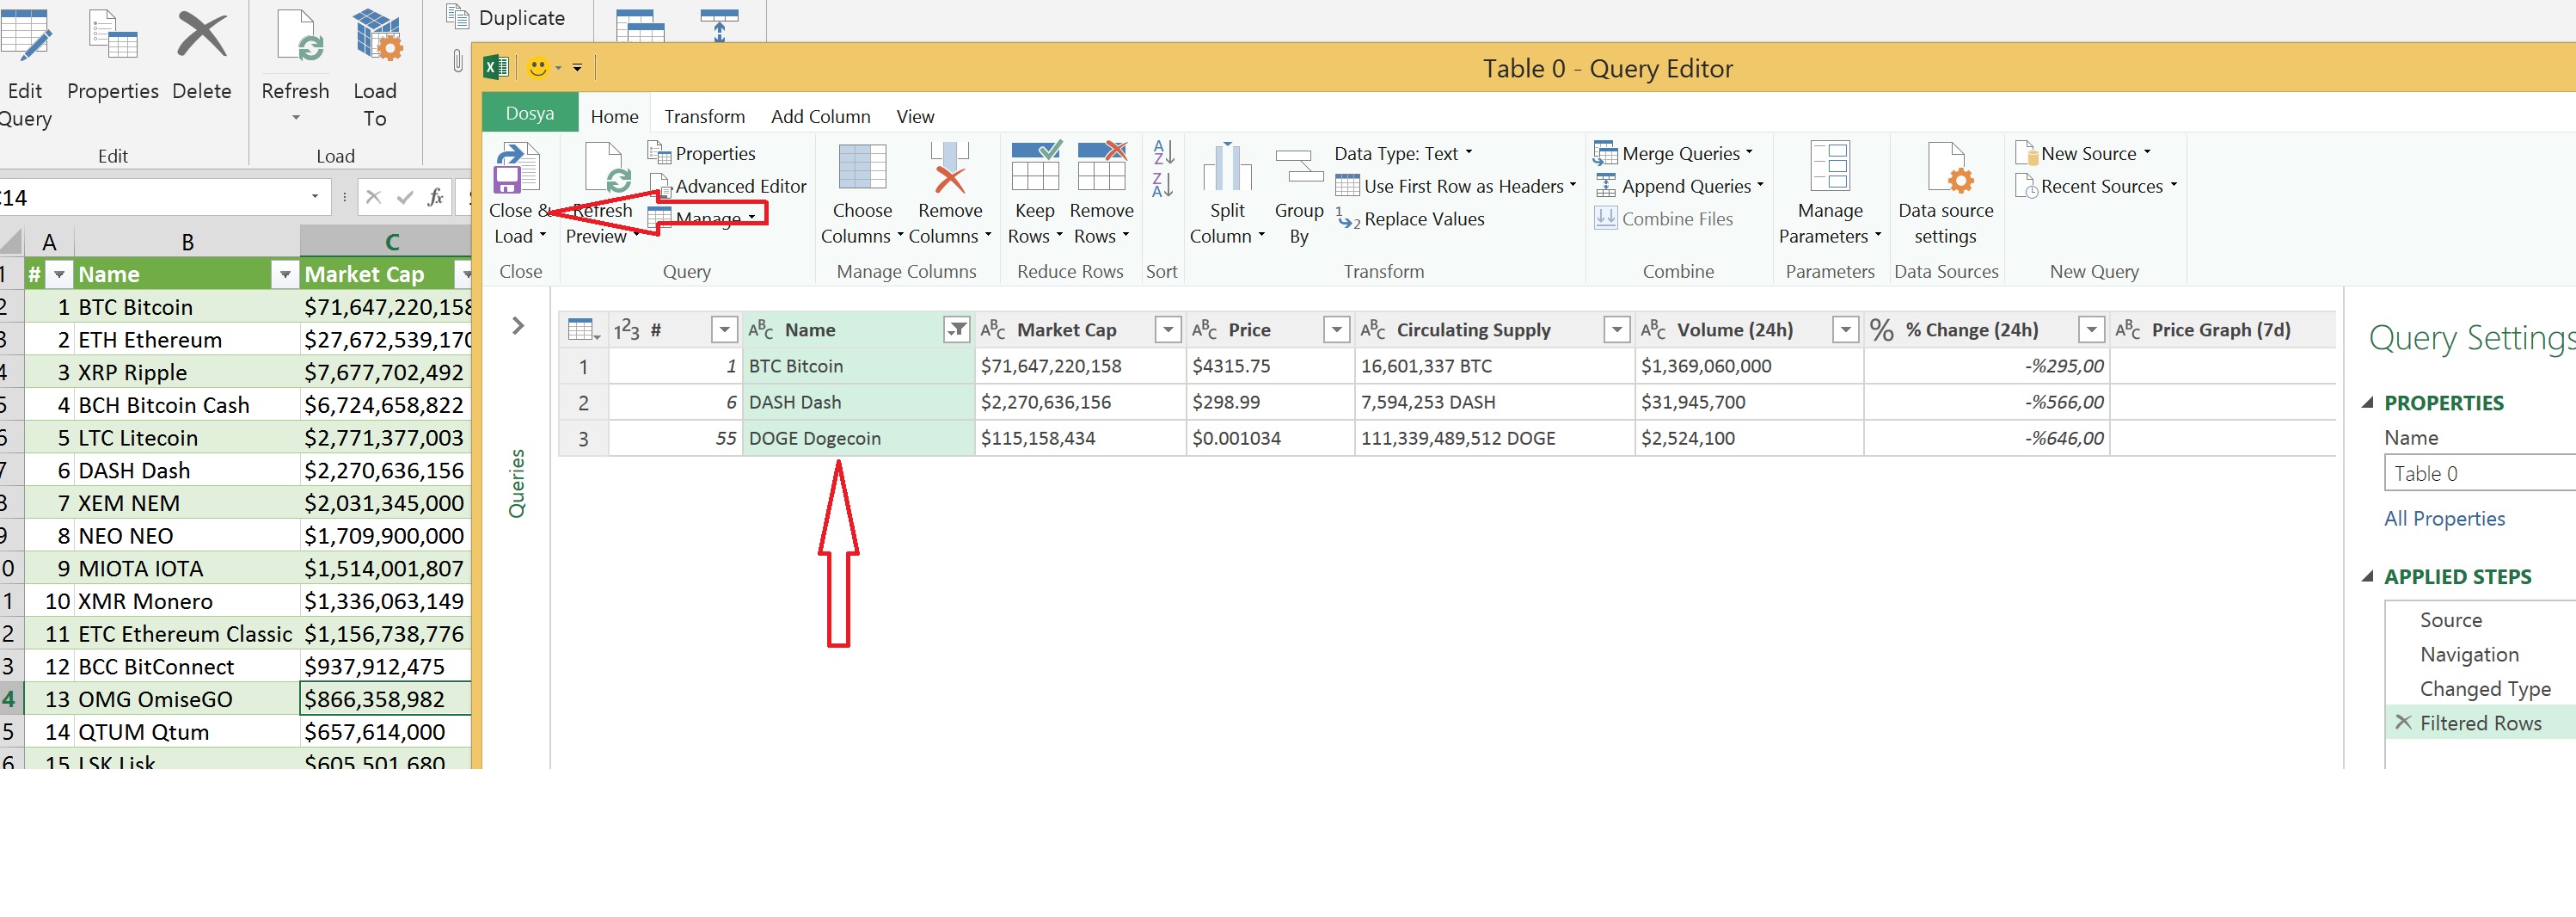Image resolution: width=2576 pixels, height=917 pixels.
Task: Click the 'DOGE Dogecoin' cell
Action: (x=858, y=438)
